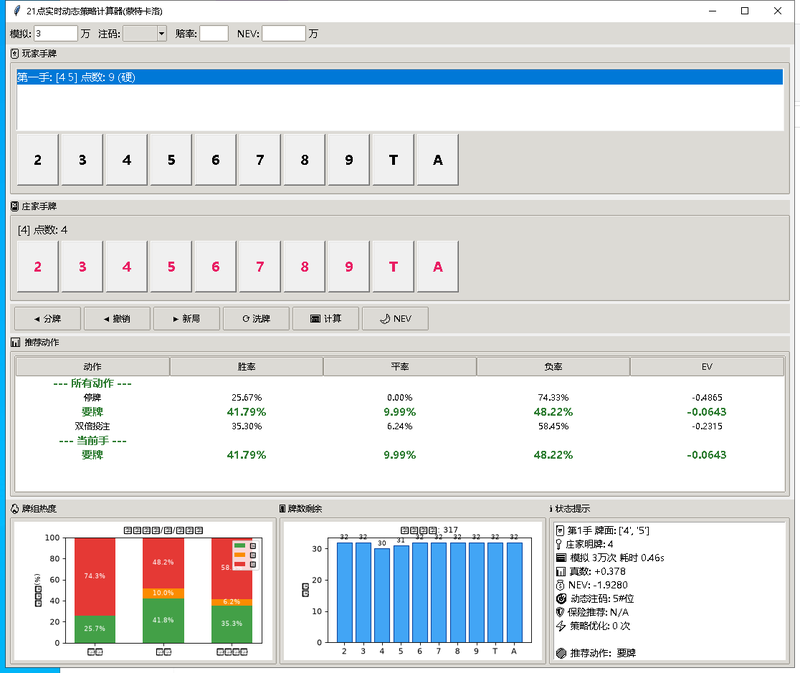This screenshot has width=800, height=673.
Task: Click the 负率 column header
Action: pos(553,367)
